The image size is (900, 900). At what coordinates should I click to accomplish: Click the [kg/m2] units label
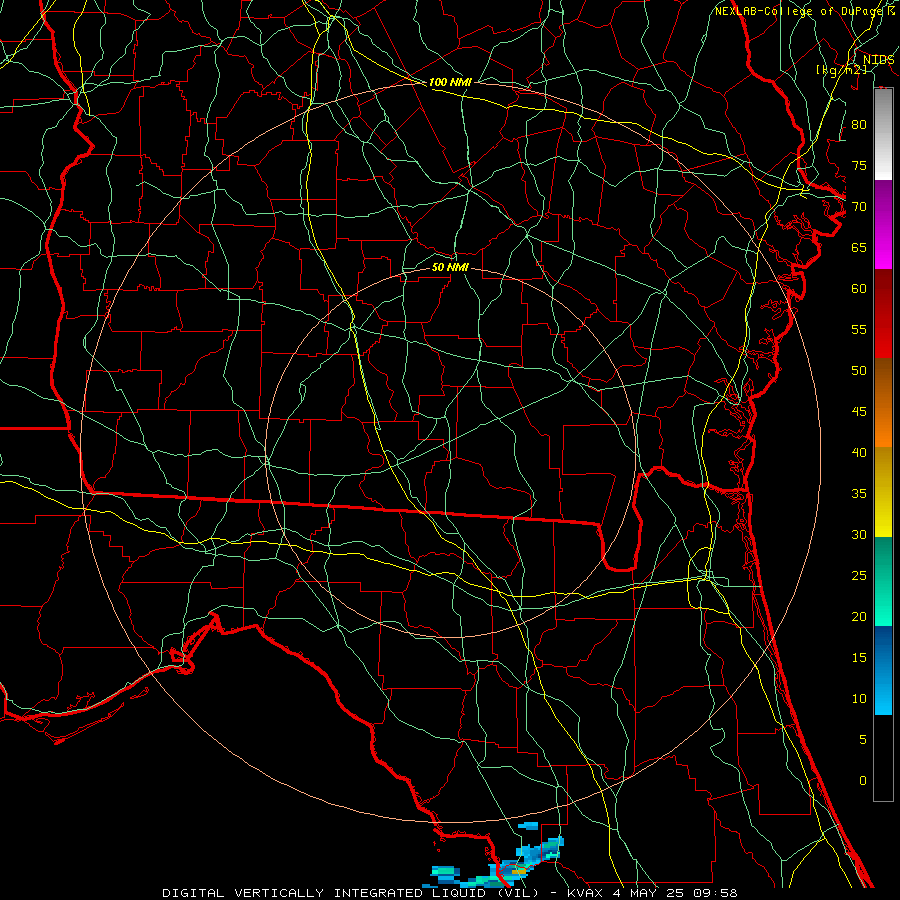point(841,70)
